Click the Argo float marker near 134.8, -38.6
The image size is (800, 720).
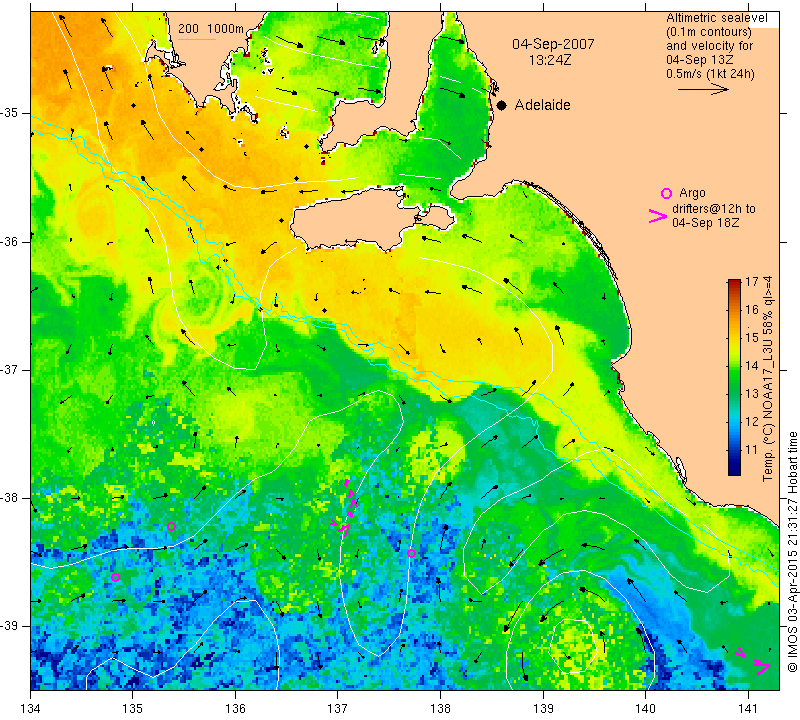click(115, 578)
